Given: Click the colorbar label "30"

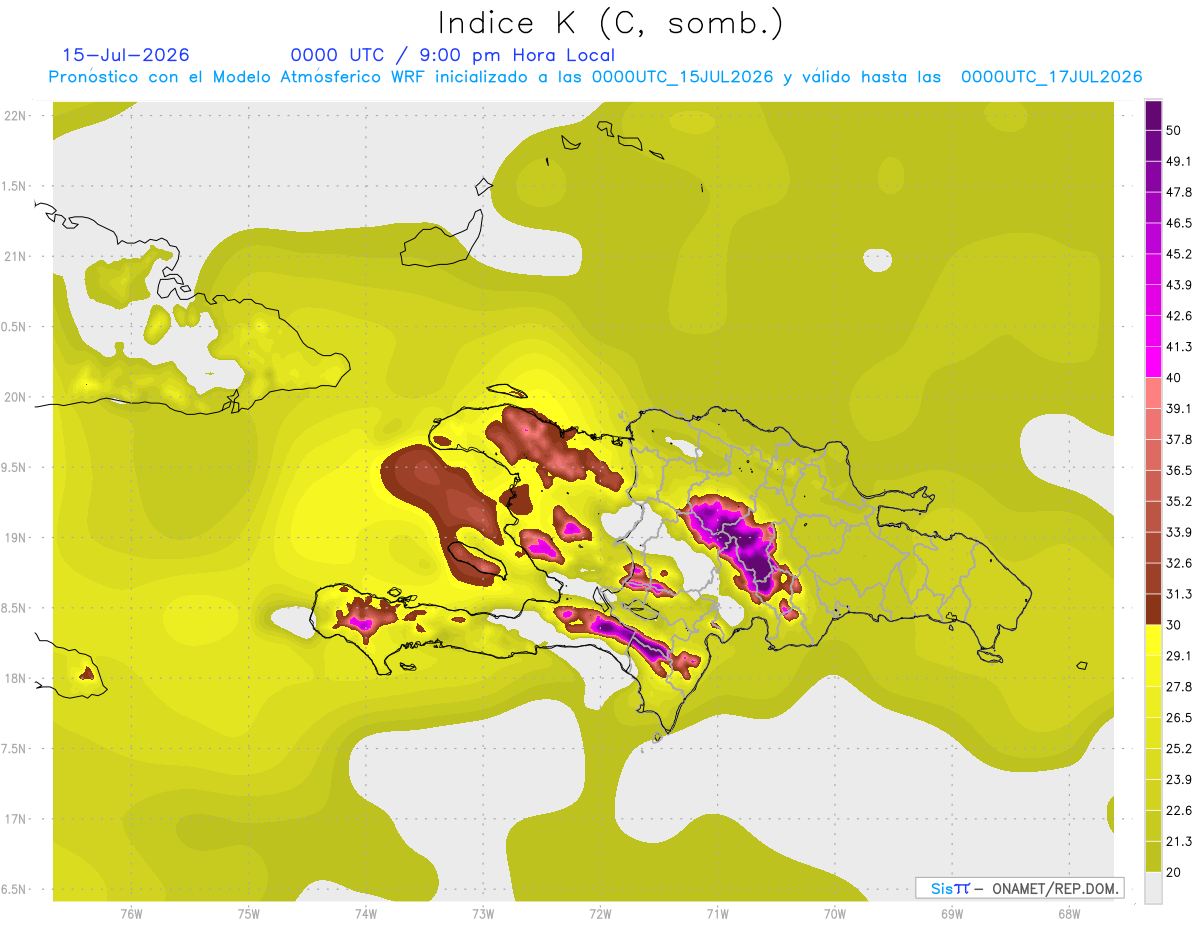Looking at the screenshot, I should [1174, 625].
